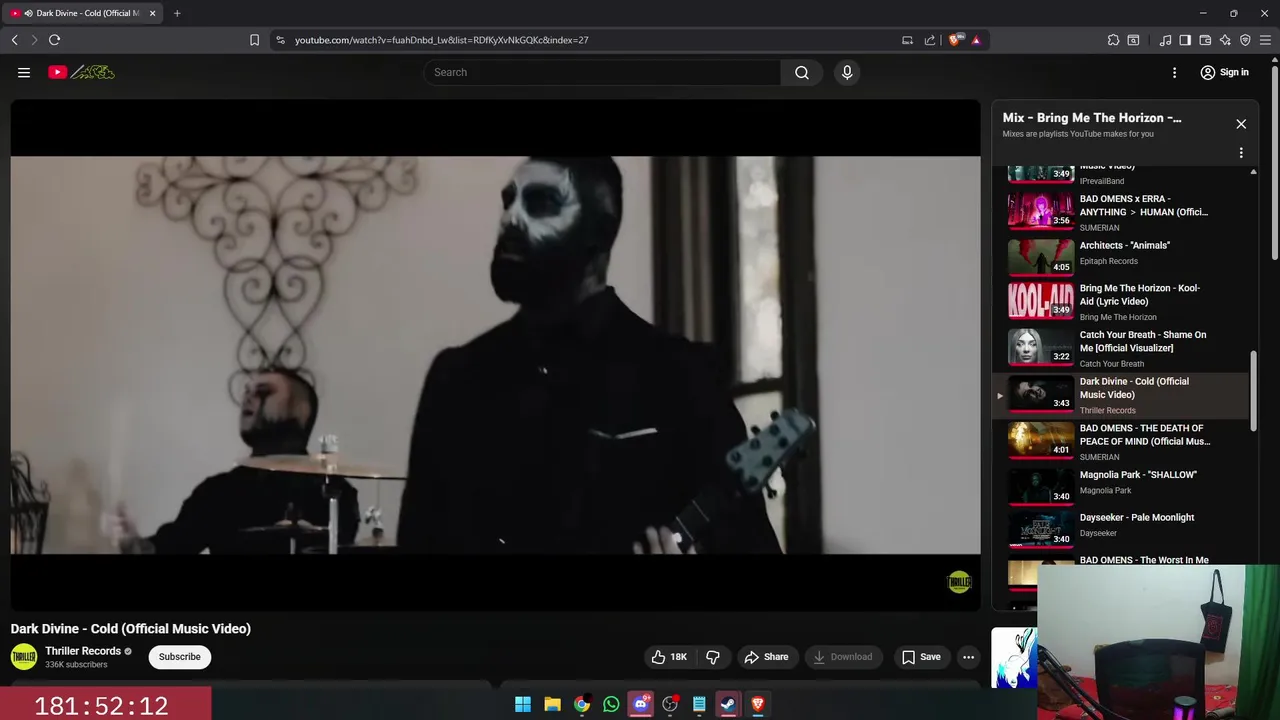The image size is (1280, 720).
Task: Open WhatsApp from taskbar
Action: click(x=611, y=705)
